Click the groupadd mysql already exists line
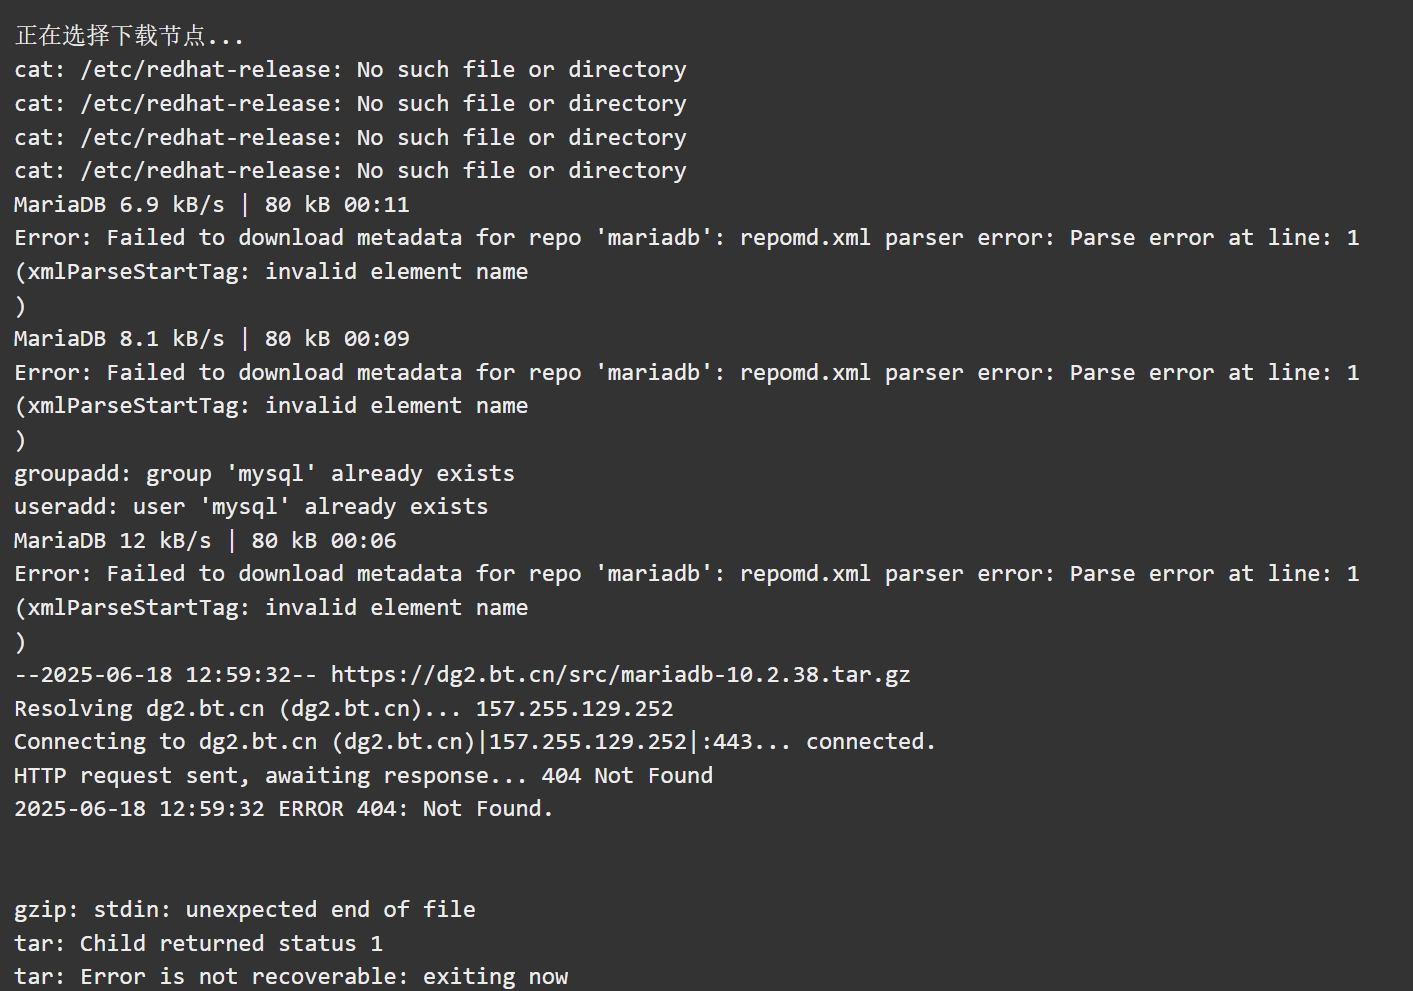 [x=264, y=474]
